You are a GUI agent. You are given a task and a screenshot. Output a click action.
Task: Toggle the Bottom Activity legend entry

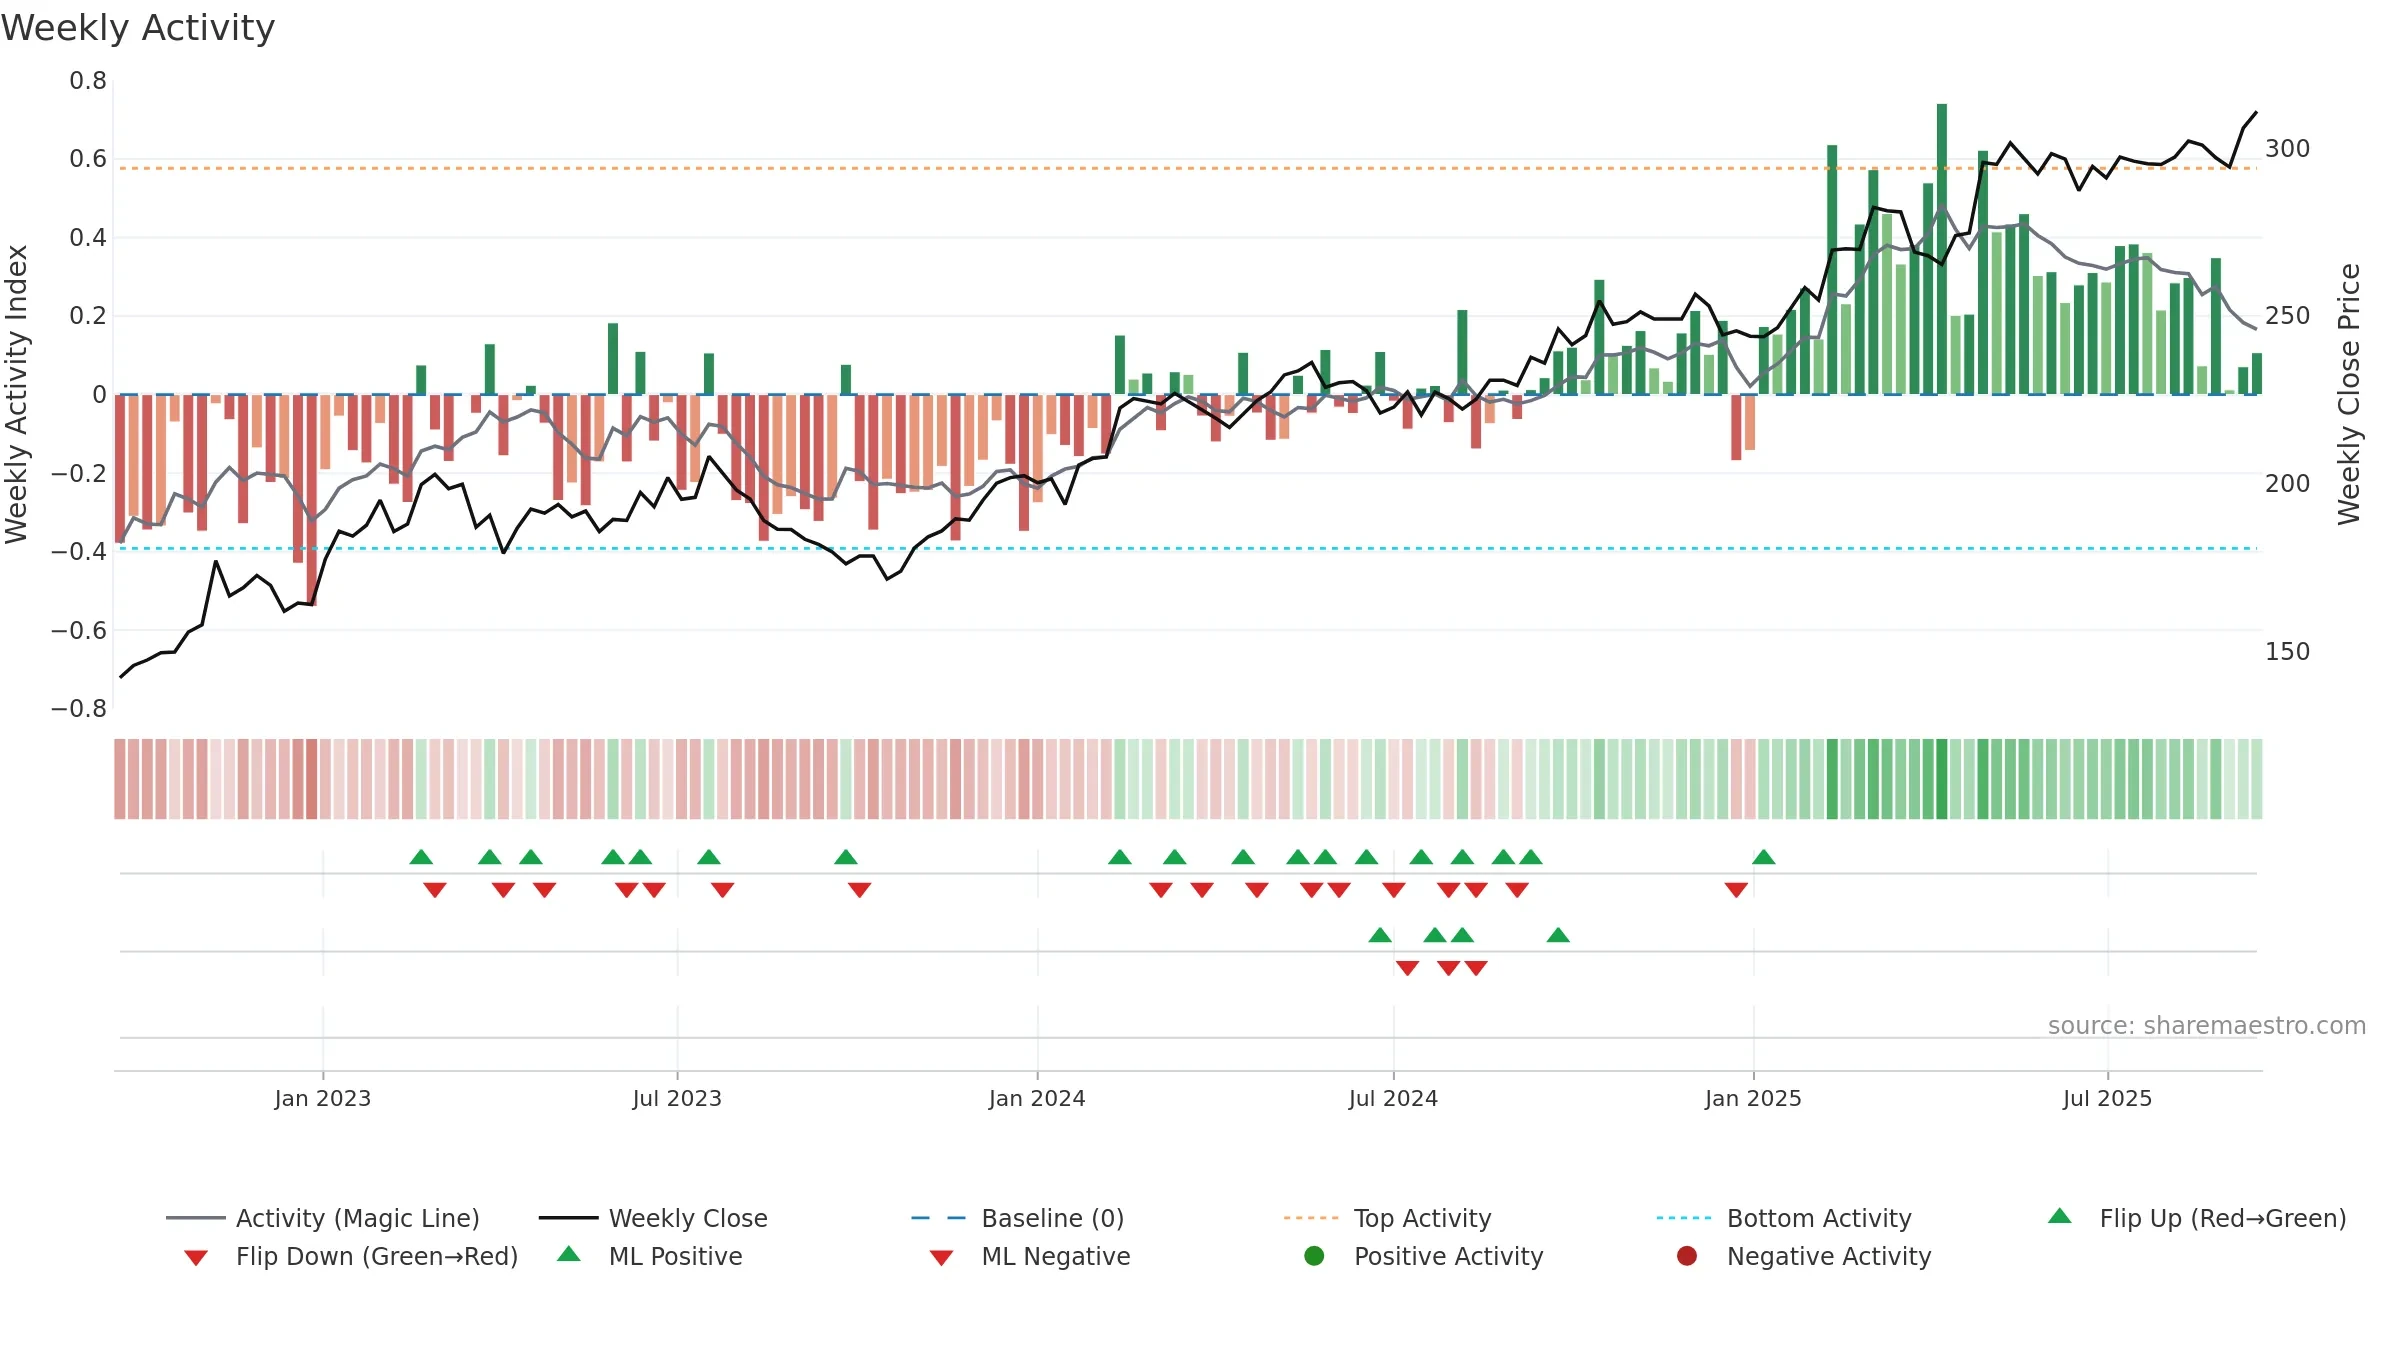[x=1784, y=1218]
